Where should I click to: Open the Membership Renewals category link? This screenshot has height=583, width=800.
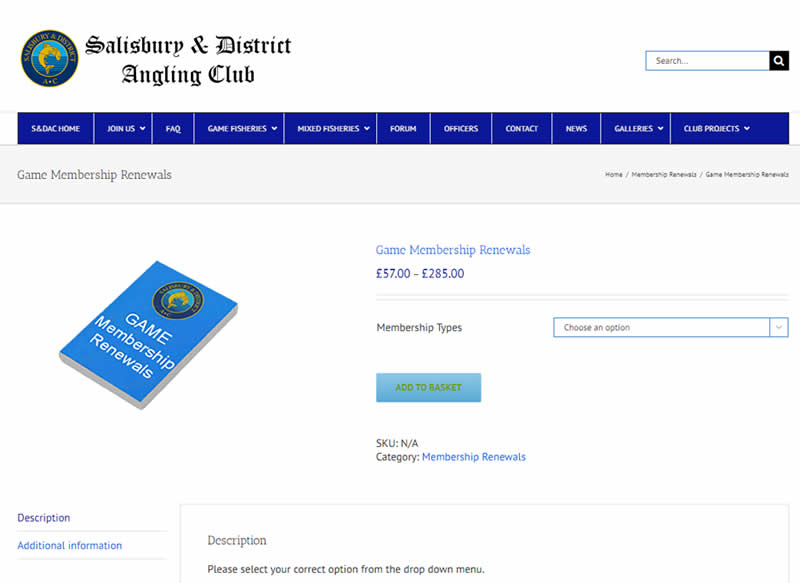point(473,457)
